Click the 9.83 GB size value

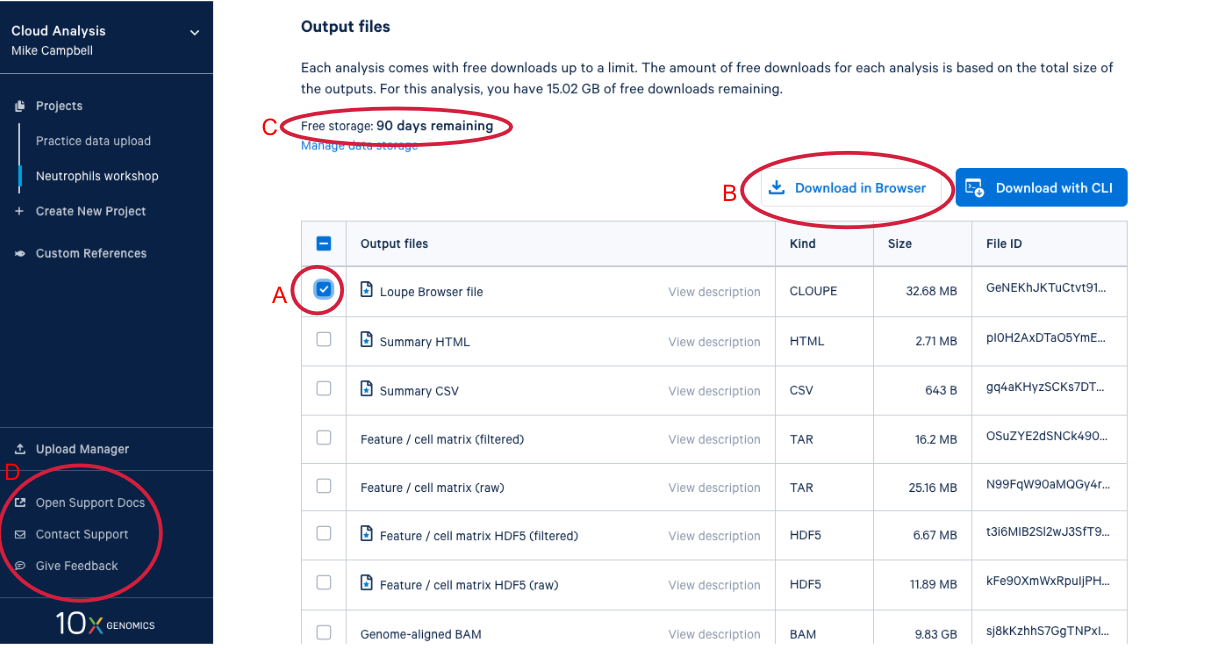(x=934, y=634)
